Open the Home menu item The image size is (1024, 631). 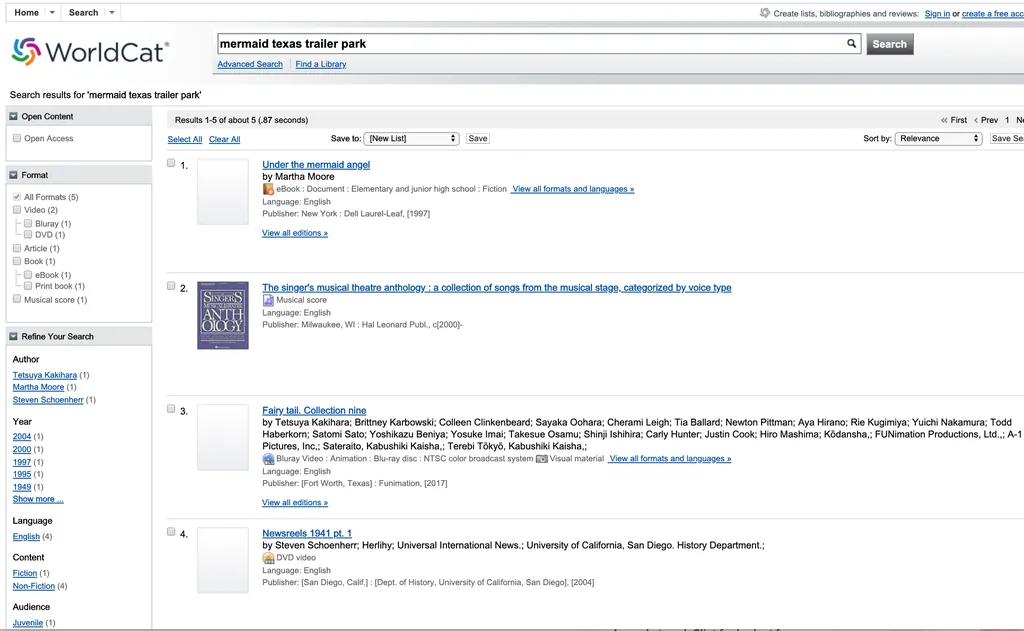(x=27, y=12)
